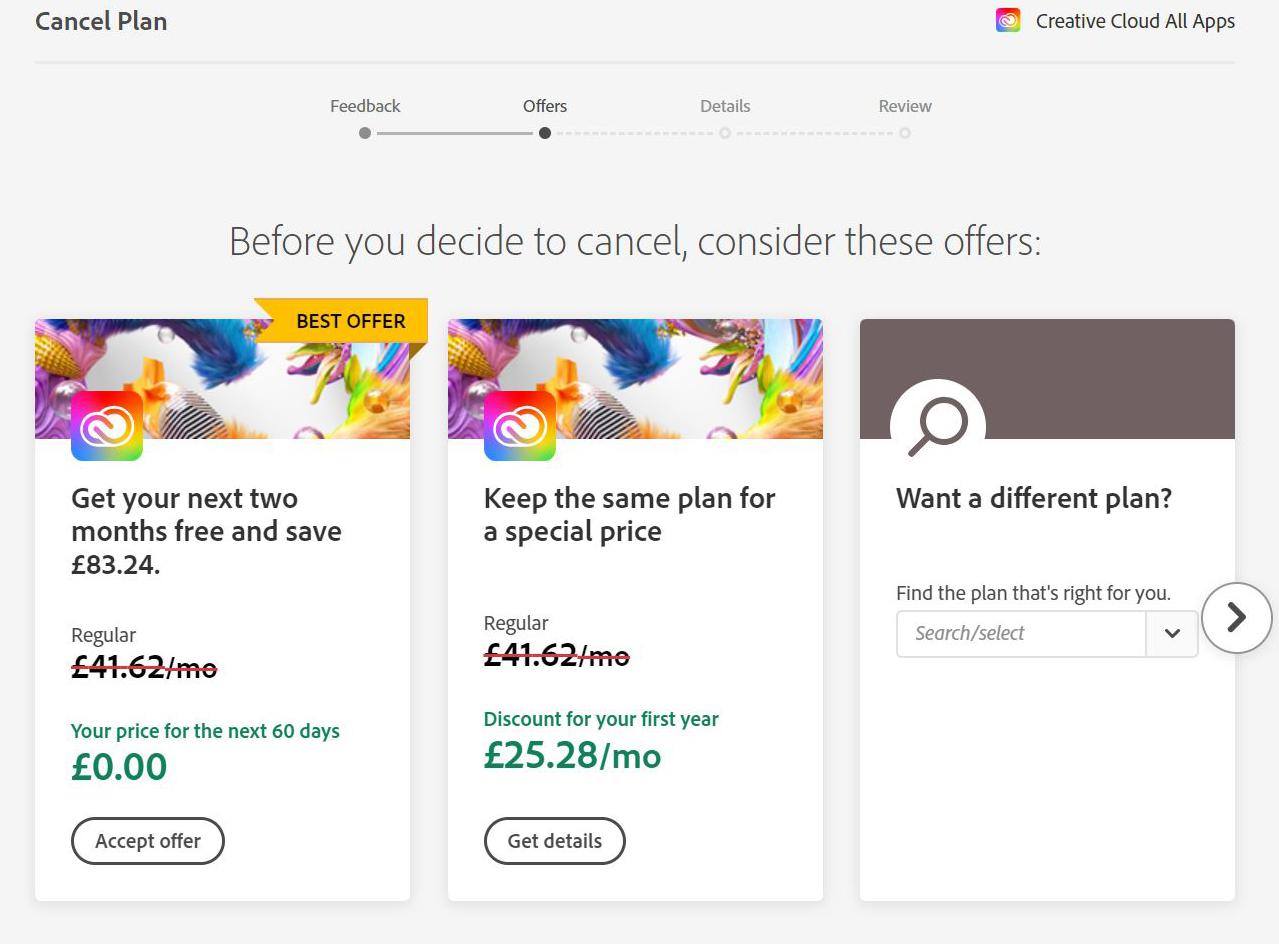
Task: Click the Get details button
Action: (x=555, y=841)
